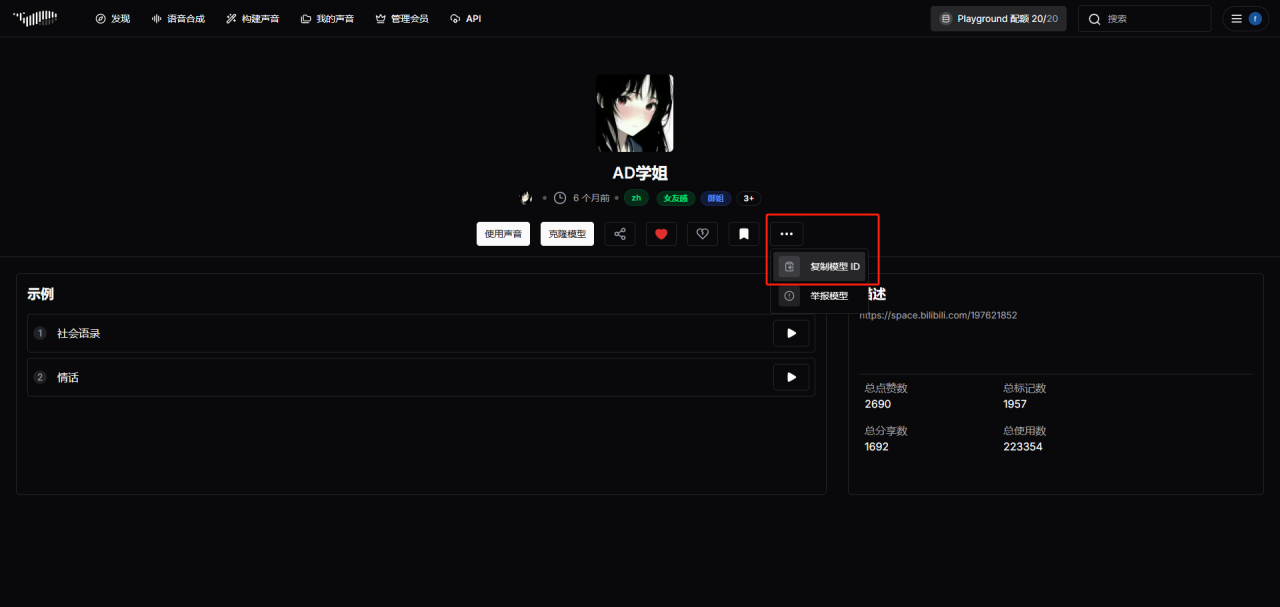This screenshot has height=607, width=1280.
Task: Click the 构建声音 magic wand icon
Action: [231, 19]
